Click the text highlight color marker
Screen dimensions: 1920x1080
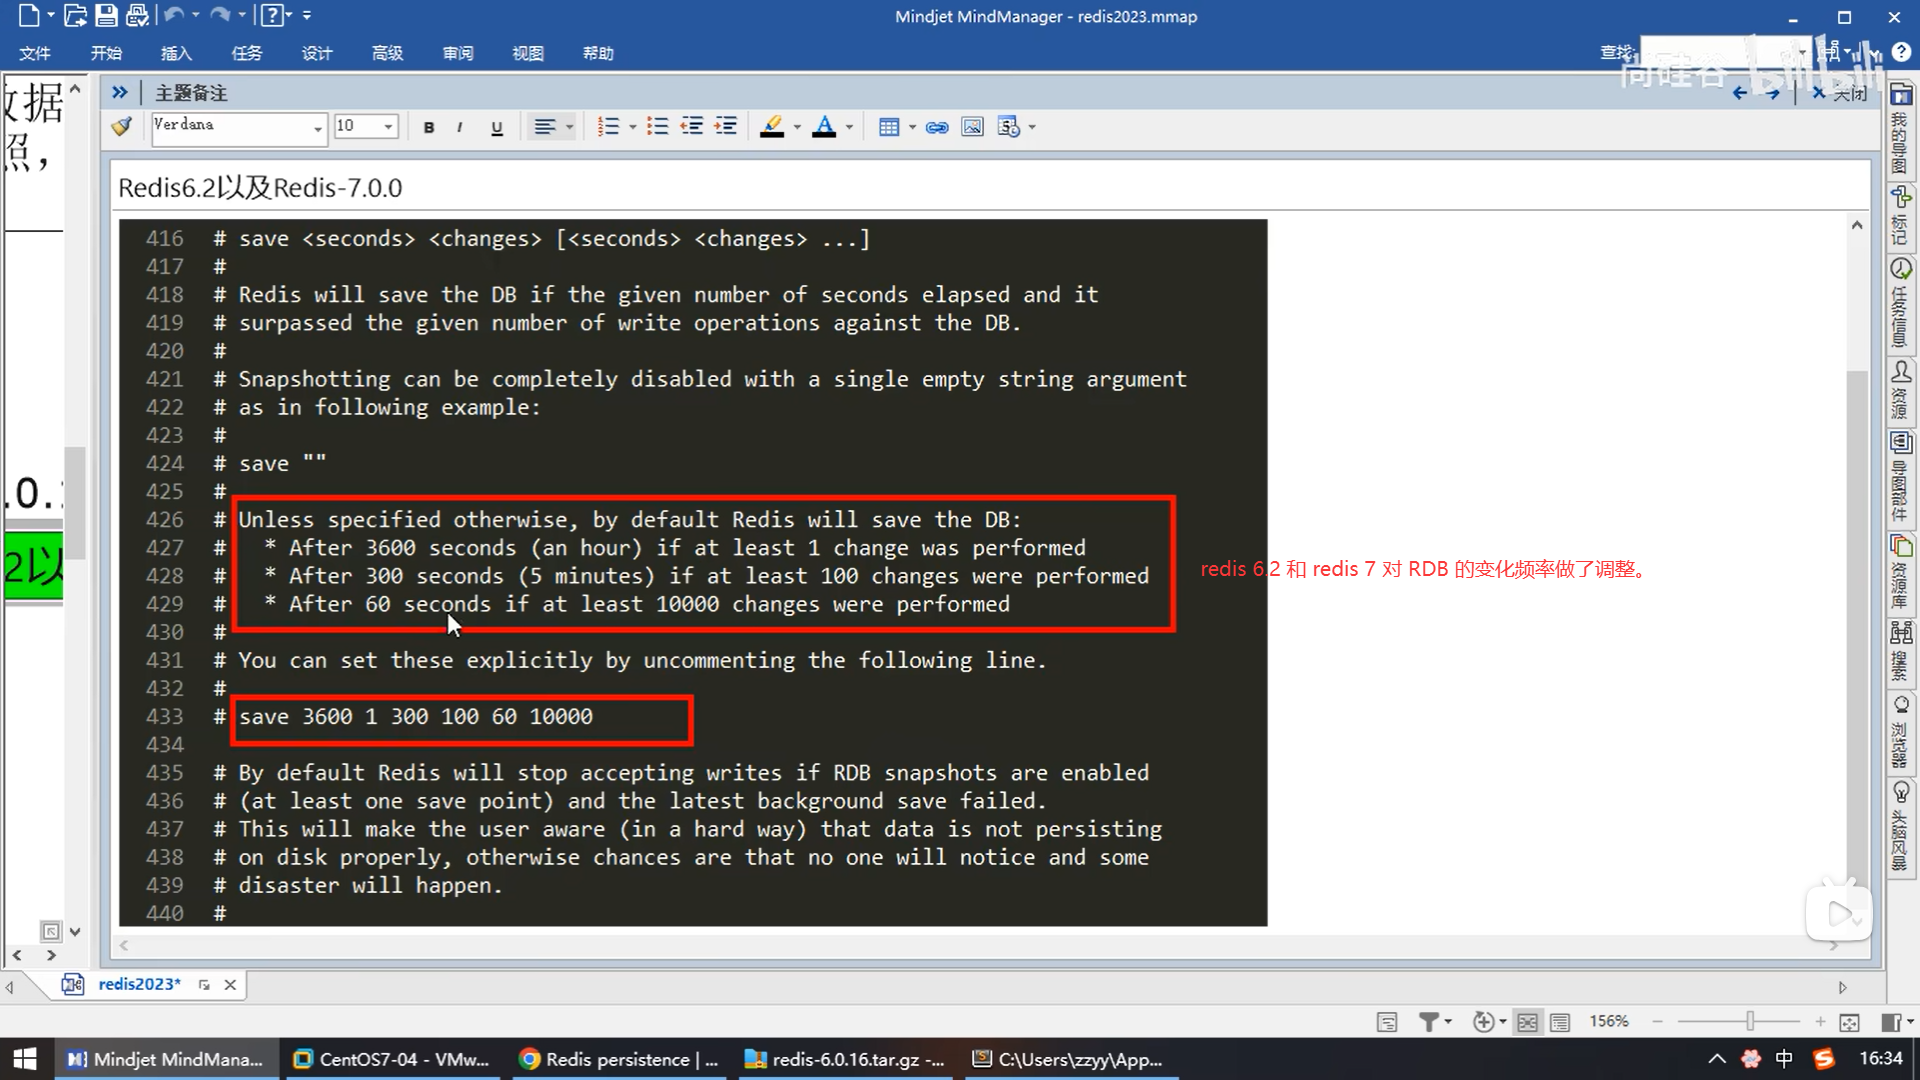(x=772, y=126)
